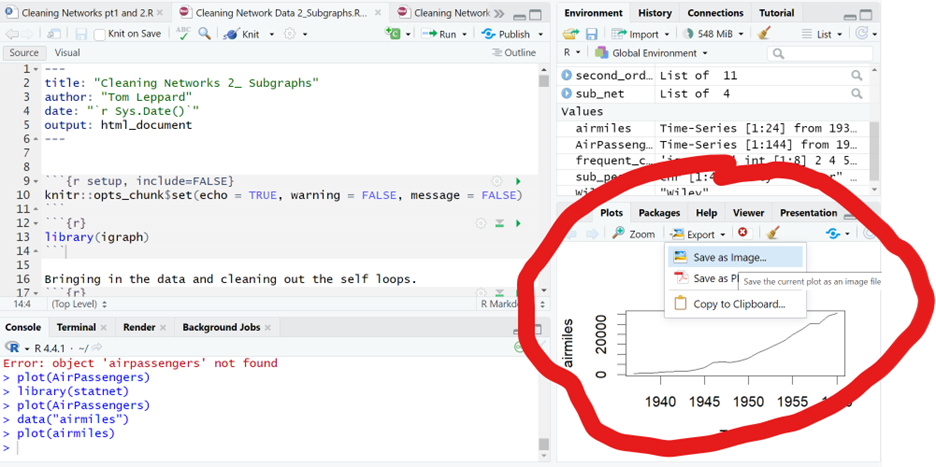Expand the second_ord list object
This screenshot has width=936, height=467.
[566, 76]
